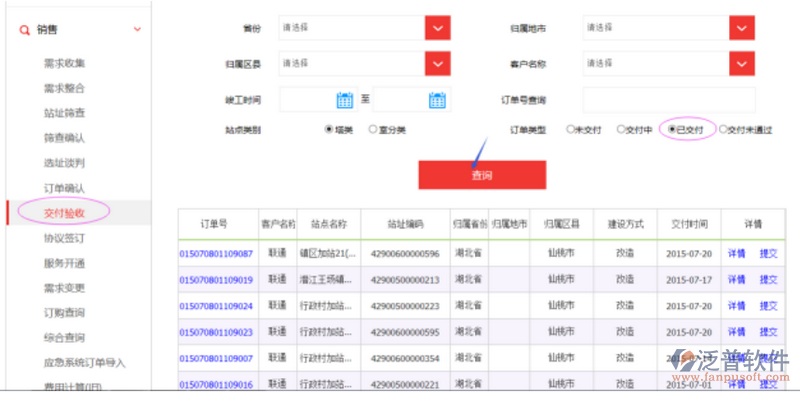
Task: Expand the 归属区县 dropdown arrow
Action: point(438,64)
